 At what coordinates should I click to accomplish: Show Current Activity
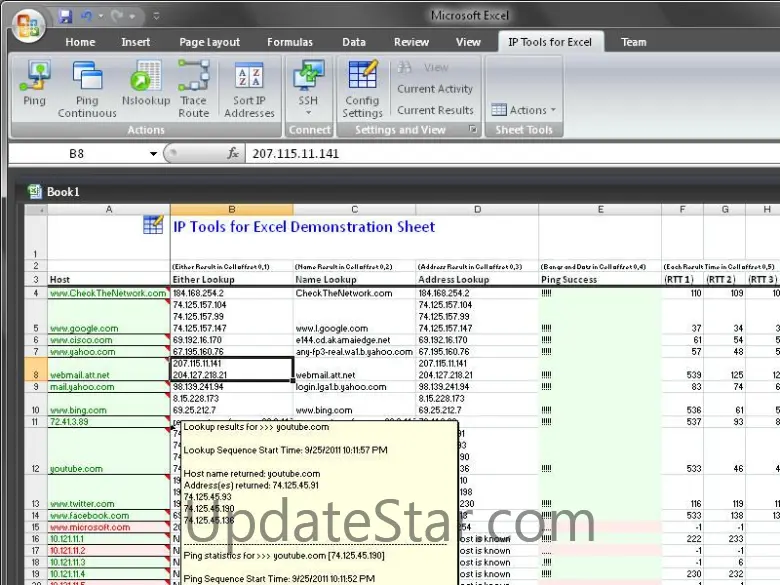tap(435, 89)
